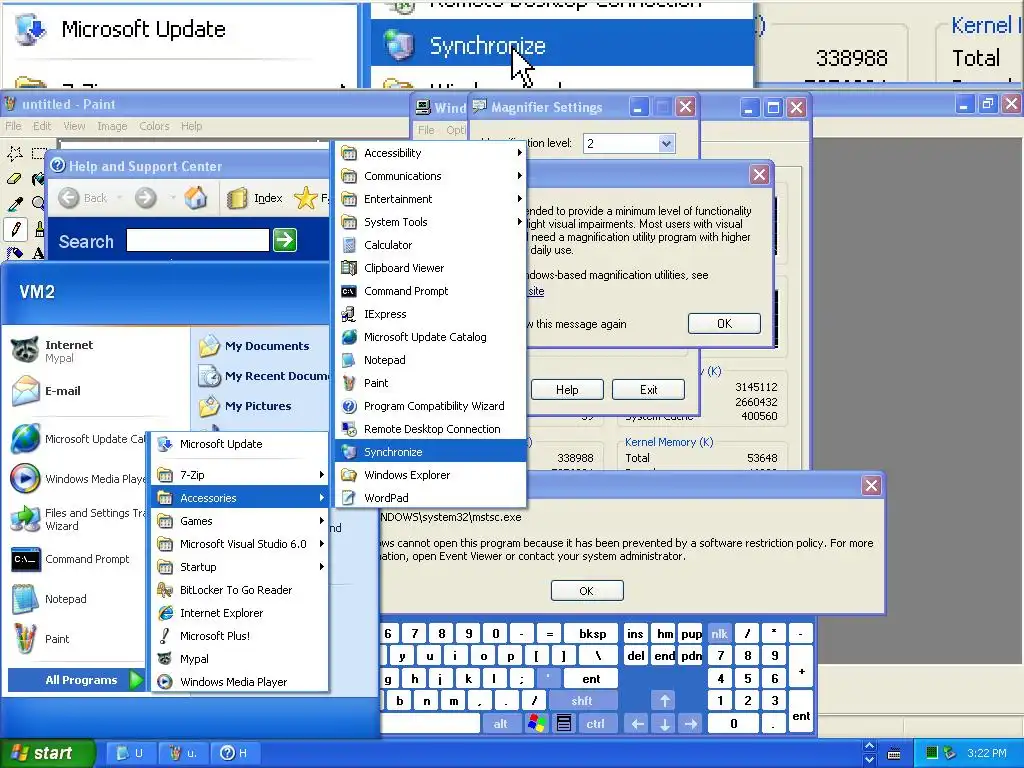Click the system clock in taskbar tray
This screenshot has height=768, width=1024.
click(x=987, y=753)
